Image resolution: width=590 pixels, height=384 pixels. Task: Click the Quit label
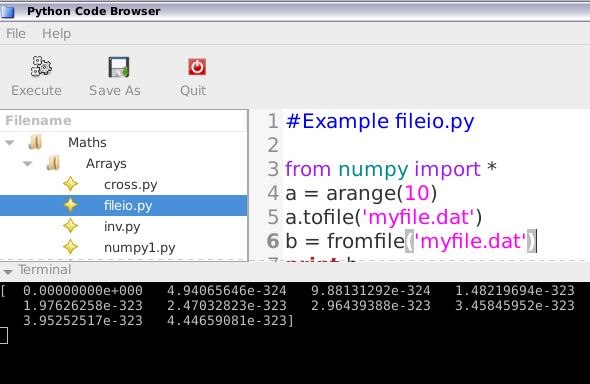coord(193,91)
